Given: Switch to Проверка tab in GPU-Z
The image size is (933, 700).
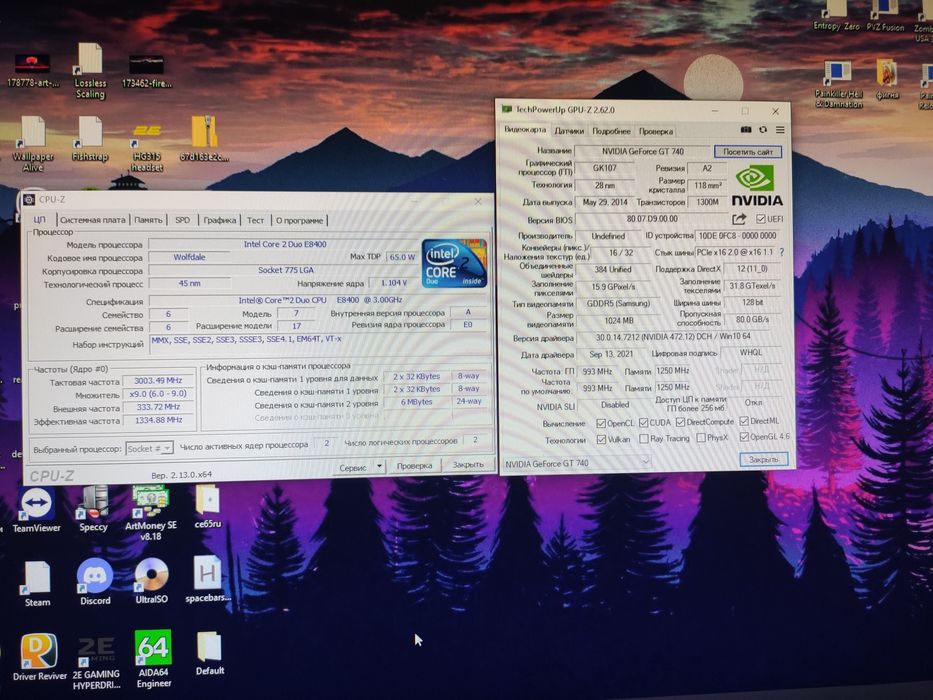Looking at the screenshot, I should (x=656, y=131).
